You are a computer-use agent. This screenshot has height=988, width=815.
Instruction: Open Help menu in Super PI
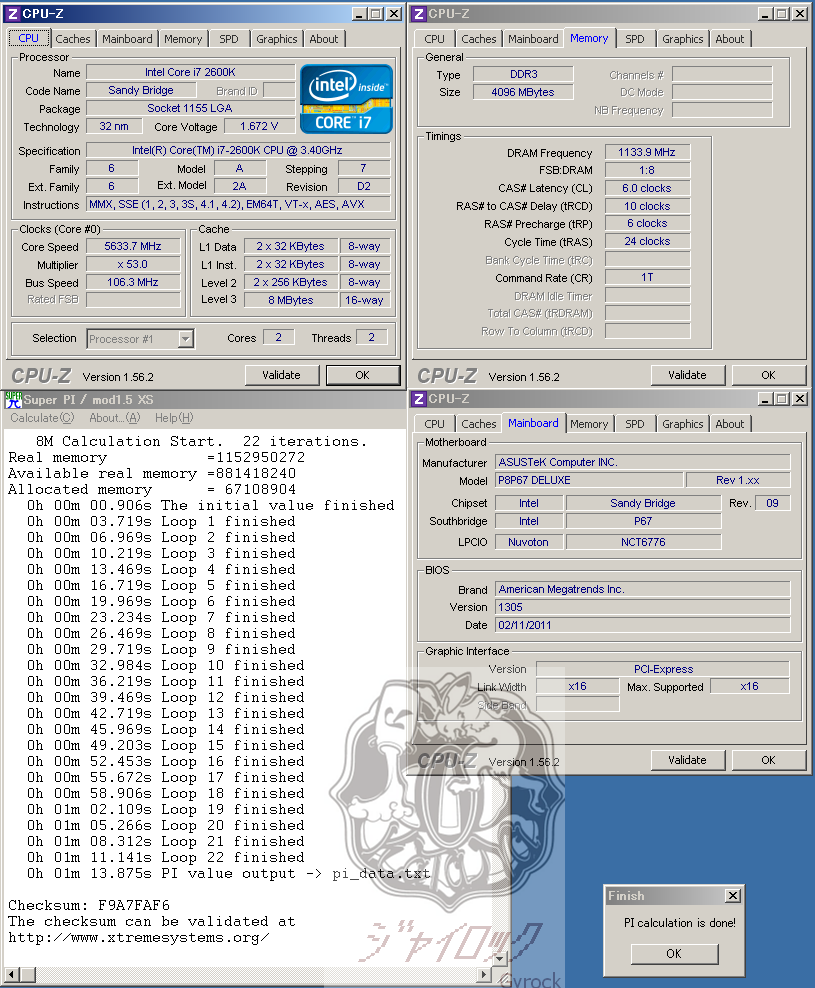pos(174,418)
